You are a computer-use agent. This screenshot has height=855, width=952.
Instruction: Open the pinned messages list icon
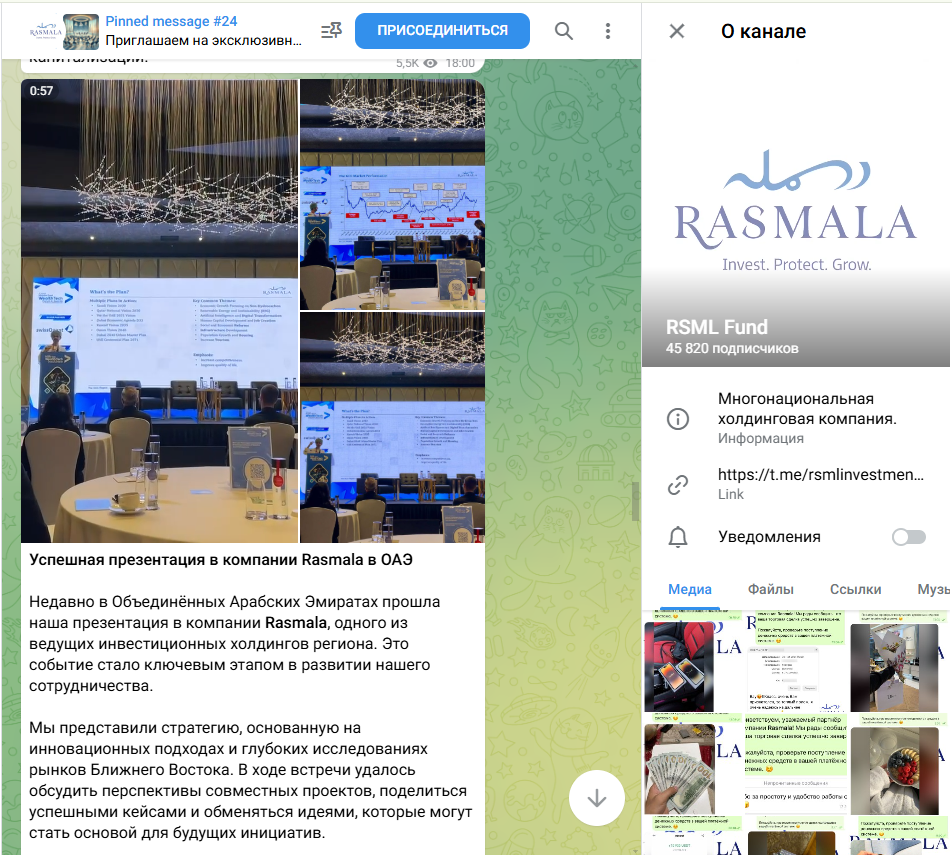click(x=332, y=30)
